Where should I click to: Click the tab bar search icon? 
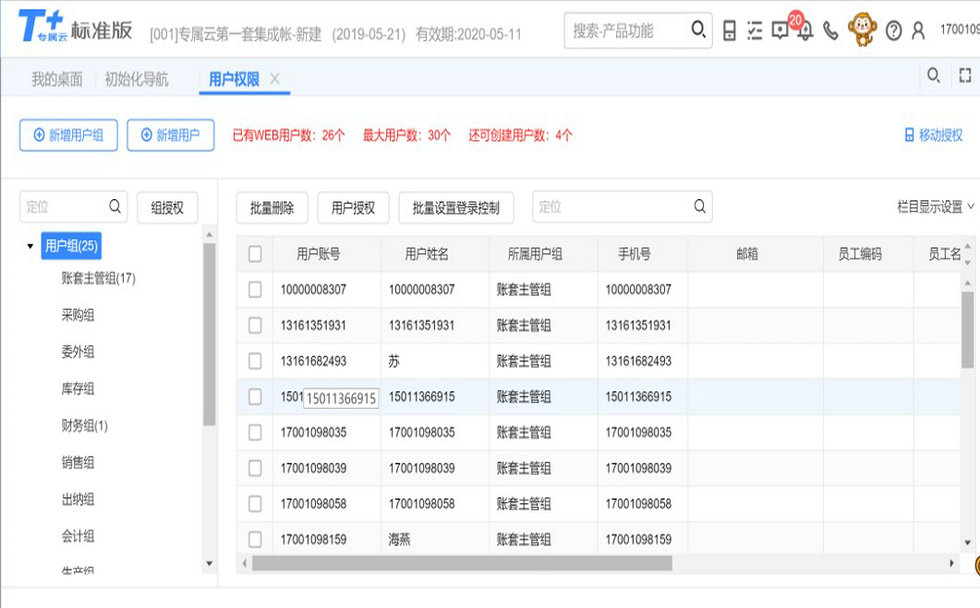point(933,76)
